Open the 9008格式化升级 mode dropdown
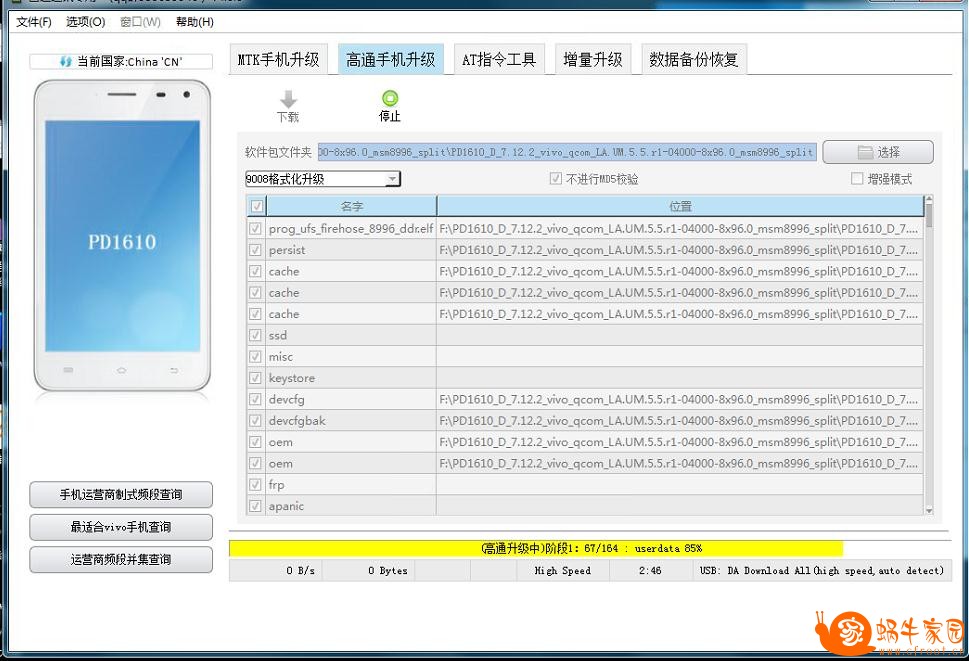The width and height of the screenshot is (969, 661). (323, 179)
